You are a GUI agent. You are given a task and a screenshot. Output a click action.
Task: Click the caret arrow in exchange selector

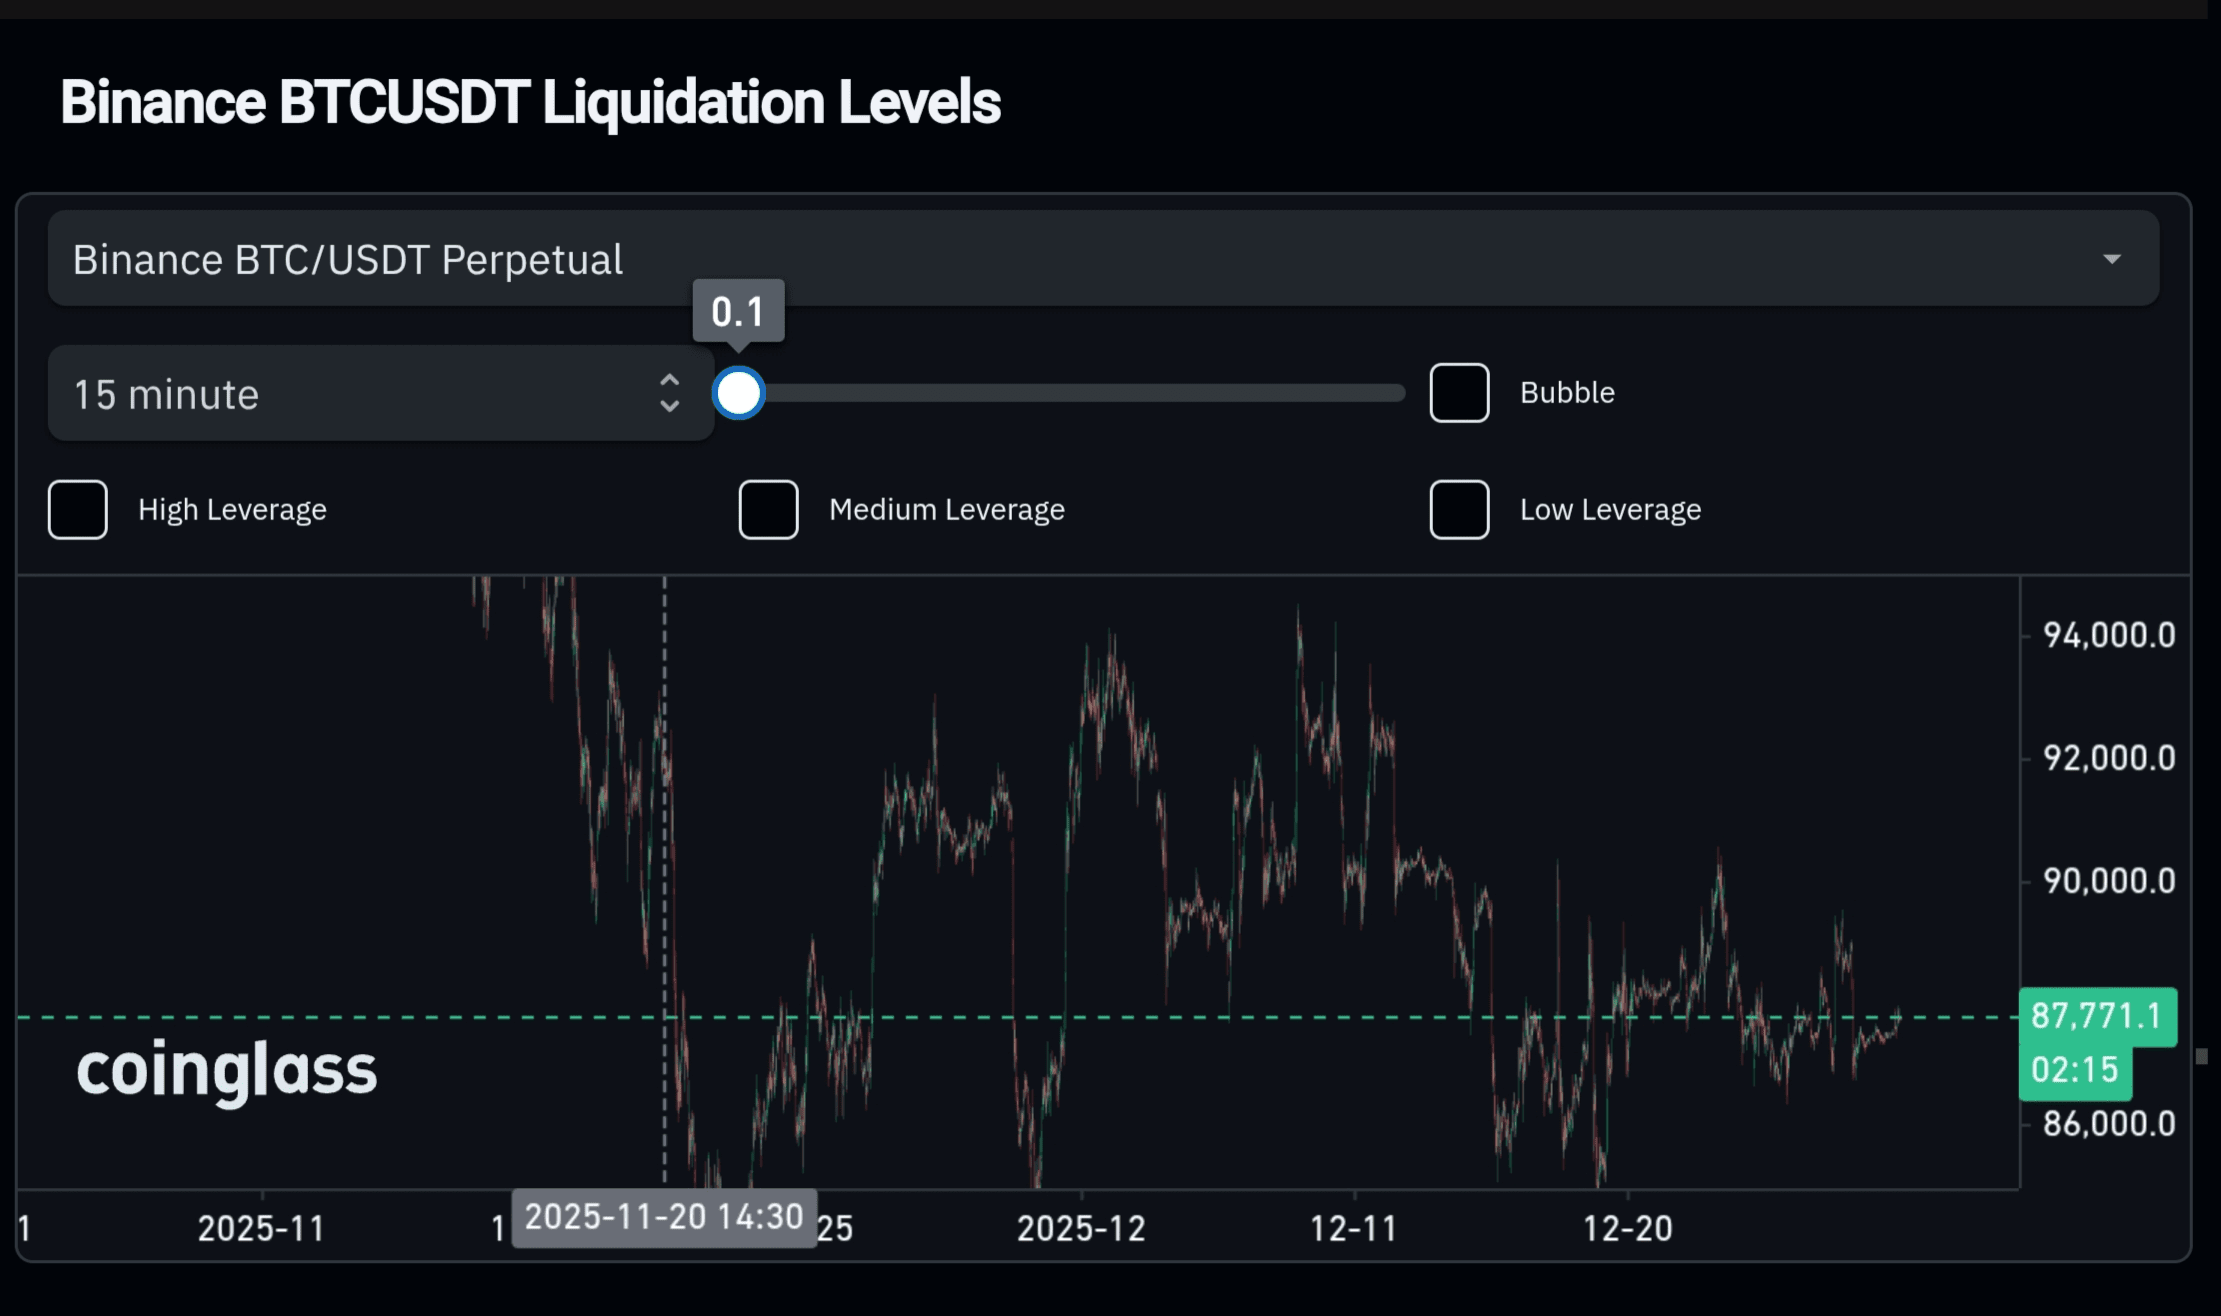(2111, 259)
